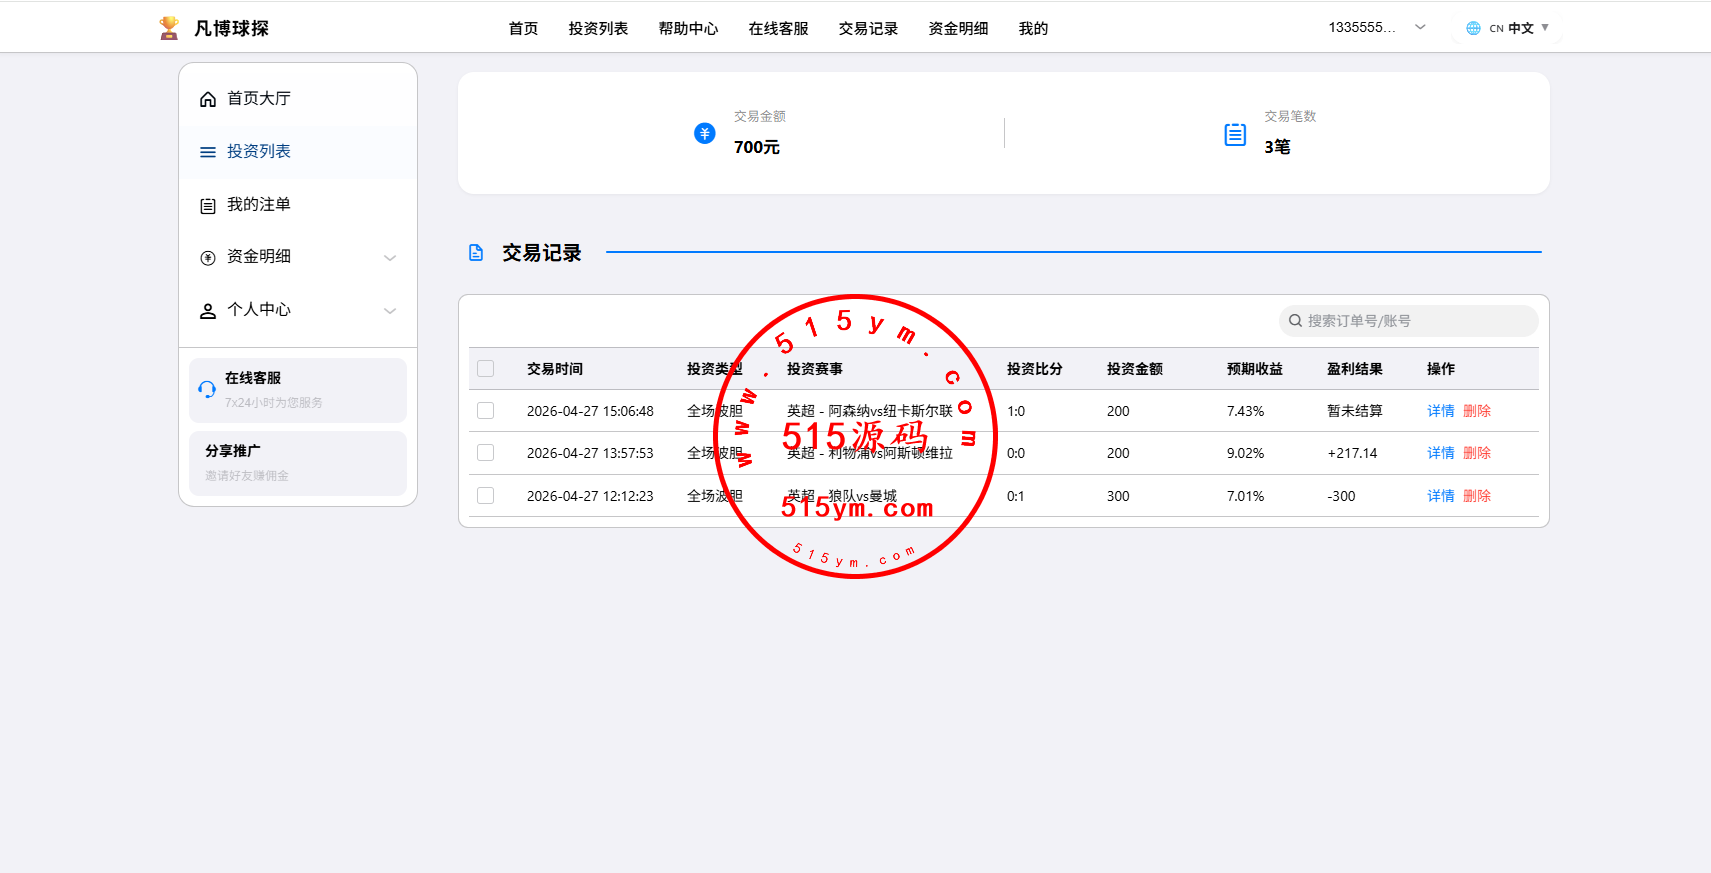This screenshot has height=873, width=1711.
Task: Click the clipboard icon beside 我的注单
Action: point(208,205)
